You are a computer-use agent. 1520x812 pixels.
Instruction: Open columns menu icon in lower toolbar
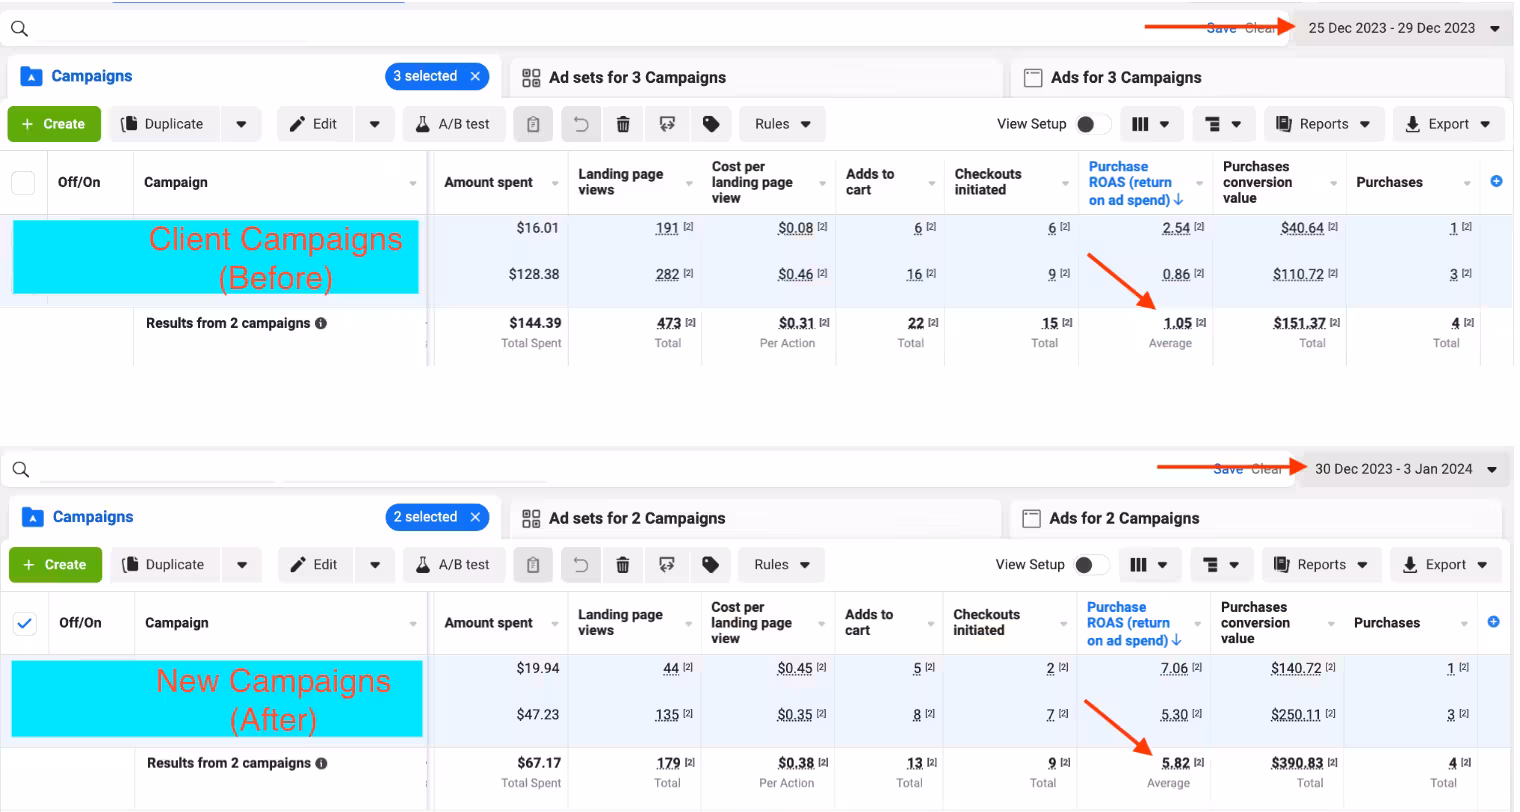click(1148, 565)
